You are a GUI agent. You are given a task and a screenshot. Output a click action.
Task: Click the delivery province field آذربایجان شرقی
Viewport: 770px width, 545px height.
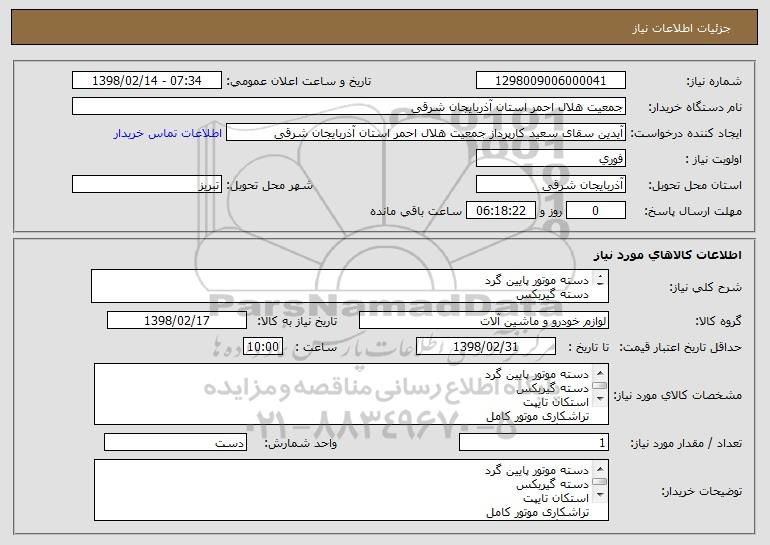click(550, 185)
